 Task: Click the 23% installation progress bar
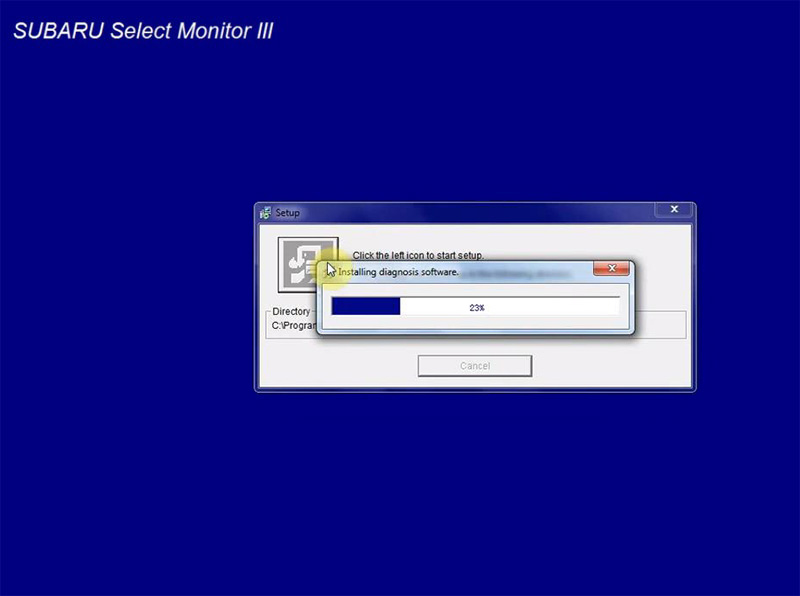tap(476, 306)
